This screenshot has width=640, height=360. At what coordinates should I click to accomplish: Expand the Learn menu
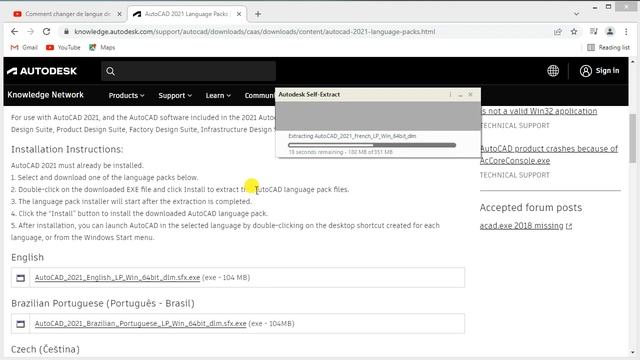(218, 95)
